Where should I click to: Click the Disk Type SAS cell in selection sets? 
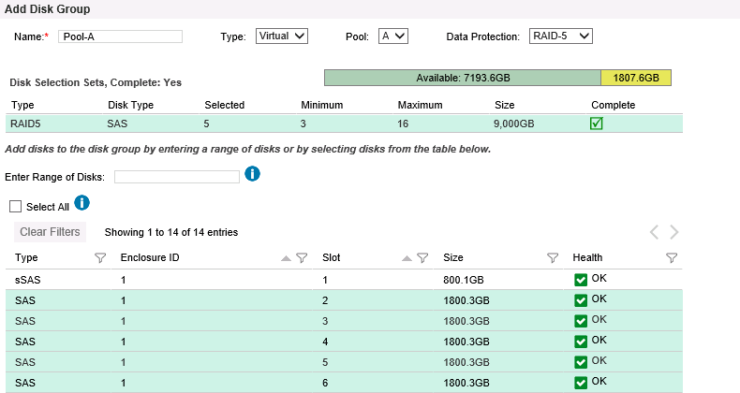pyautogui.click(x=117, y=124)
